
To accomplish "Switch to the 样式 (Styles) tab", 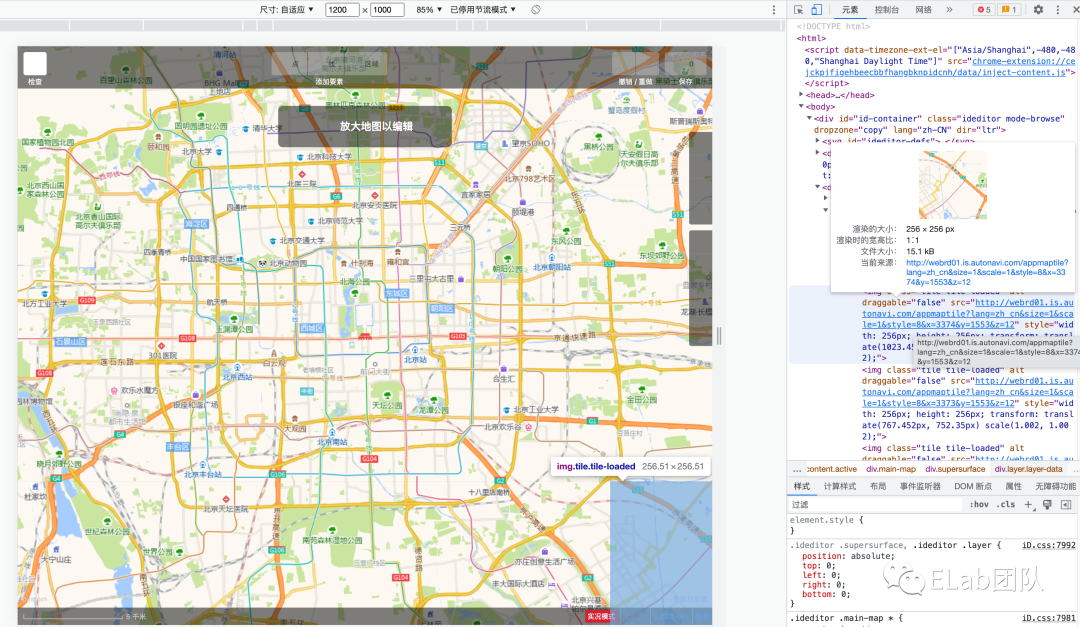I will pyautogui.click(x=802, y=486).
